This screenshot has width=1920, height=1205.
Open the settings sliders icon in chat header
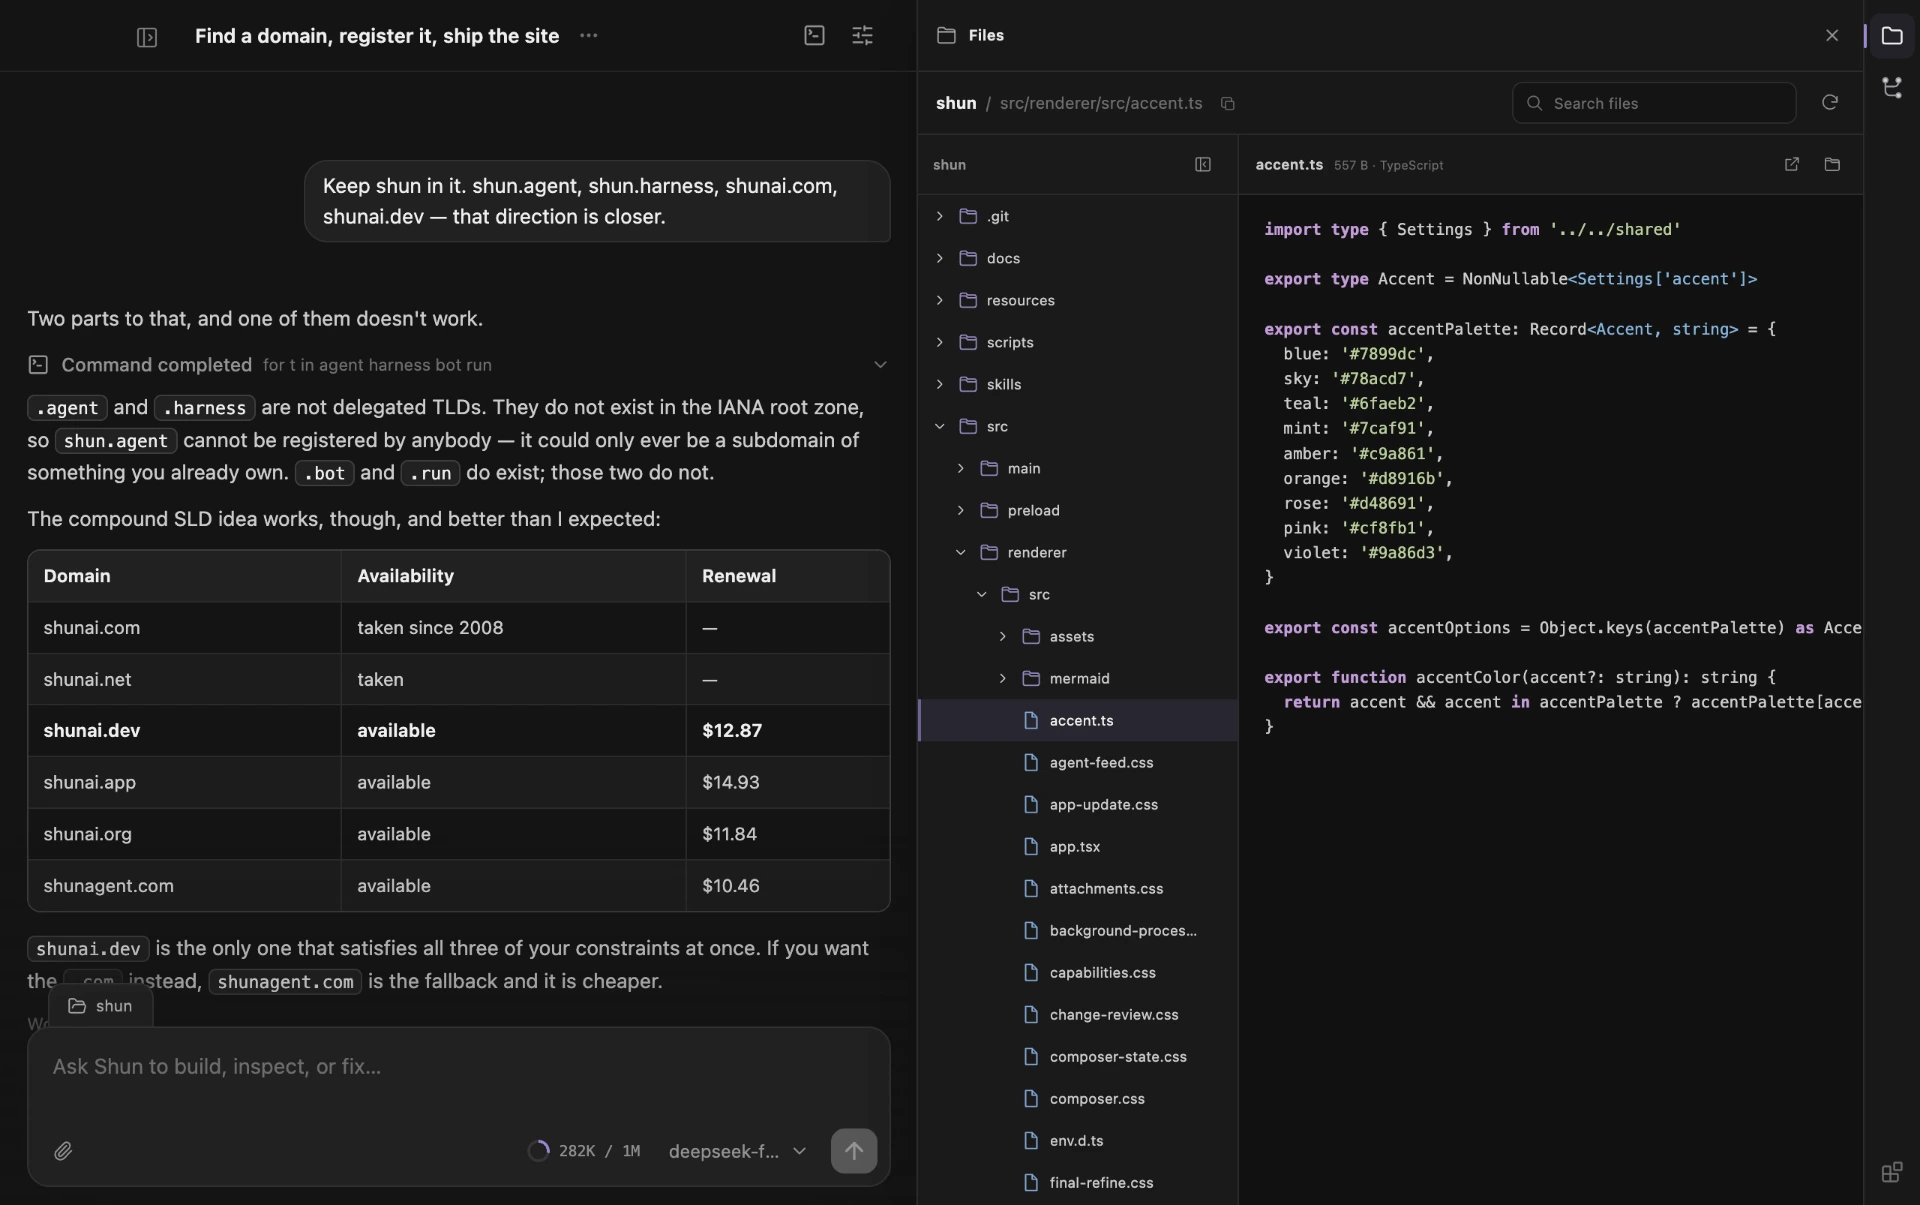click(x=862, y=35)
